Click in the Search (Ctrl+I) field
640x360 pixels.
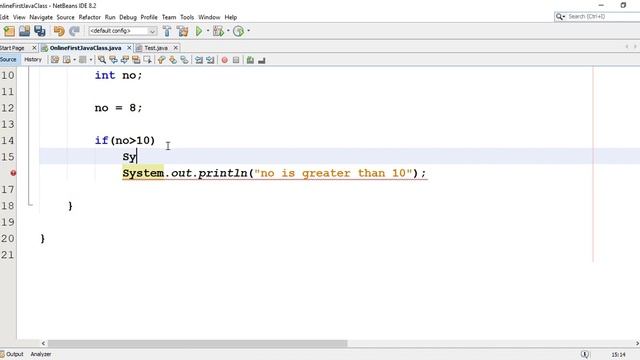603,16
